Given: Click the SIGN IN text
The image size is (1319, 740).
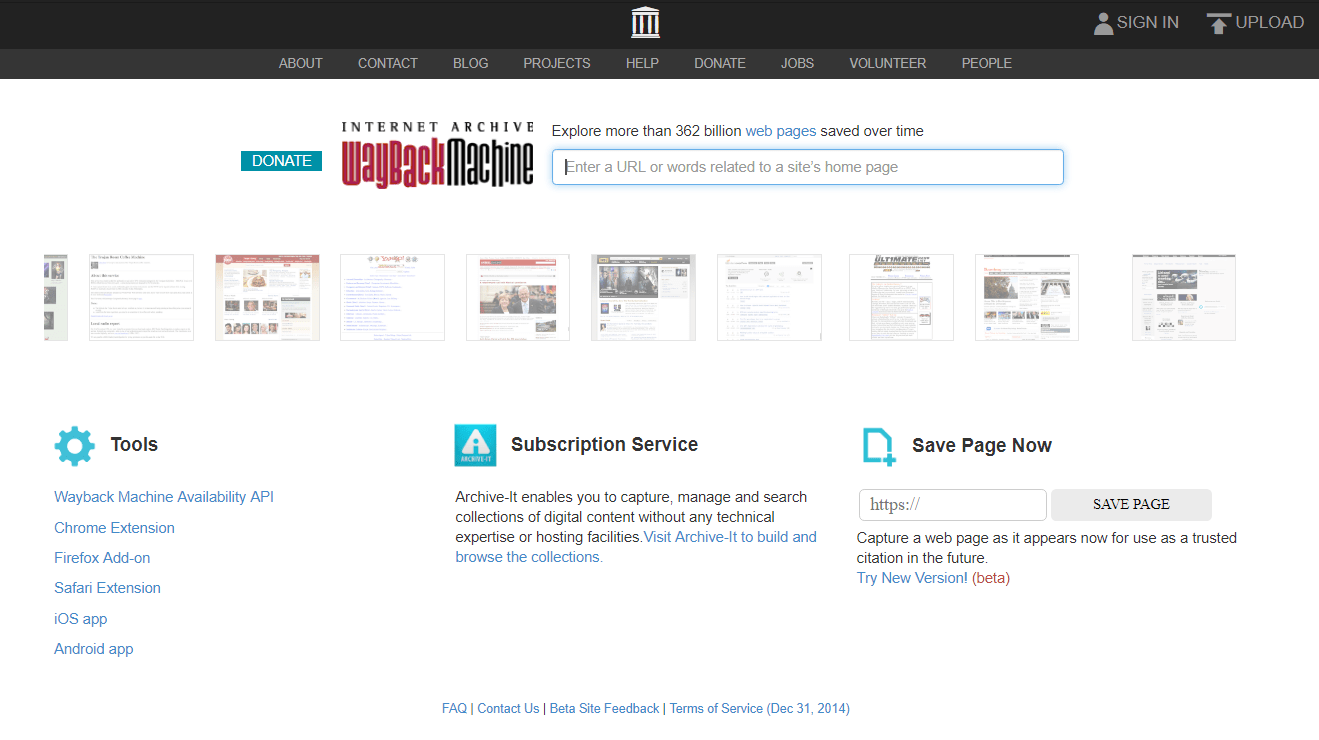Looking at the screenshot, I should coord(1148,22).
